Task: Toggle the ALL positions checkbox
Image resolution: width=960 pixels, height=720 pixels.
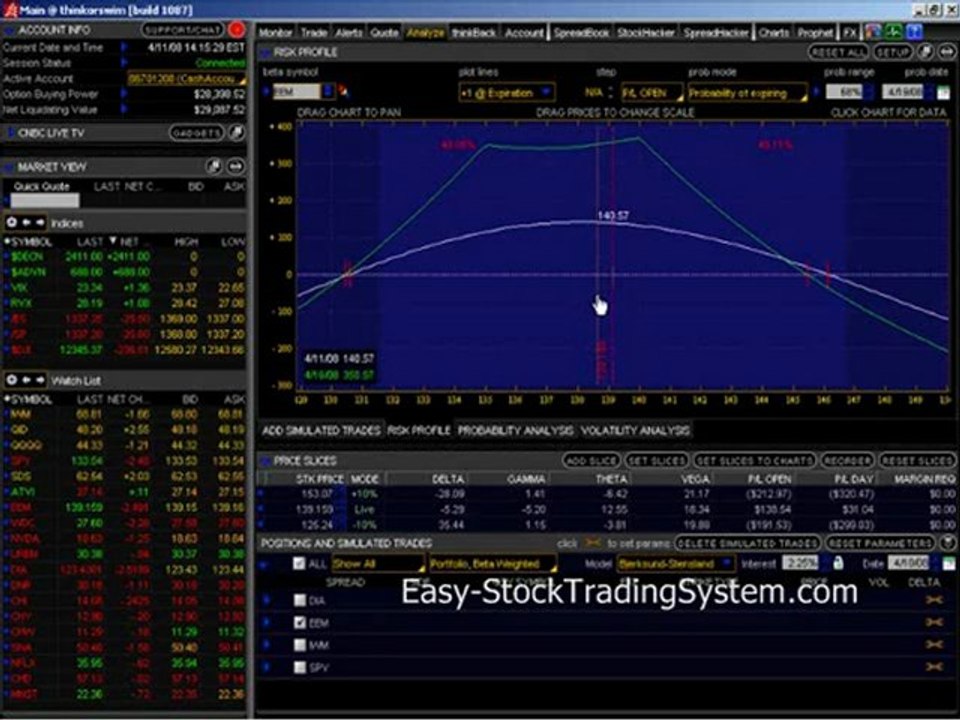Action: point(299,563)
